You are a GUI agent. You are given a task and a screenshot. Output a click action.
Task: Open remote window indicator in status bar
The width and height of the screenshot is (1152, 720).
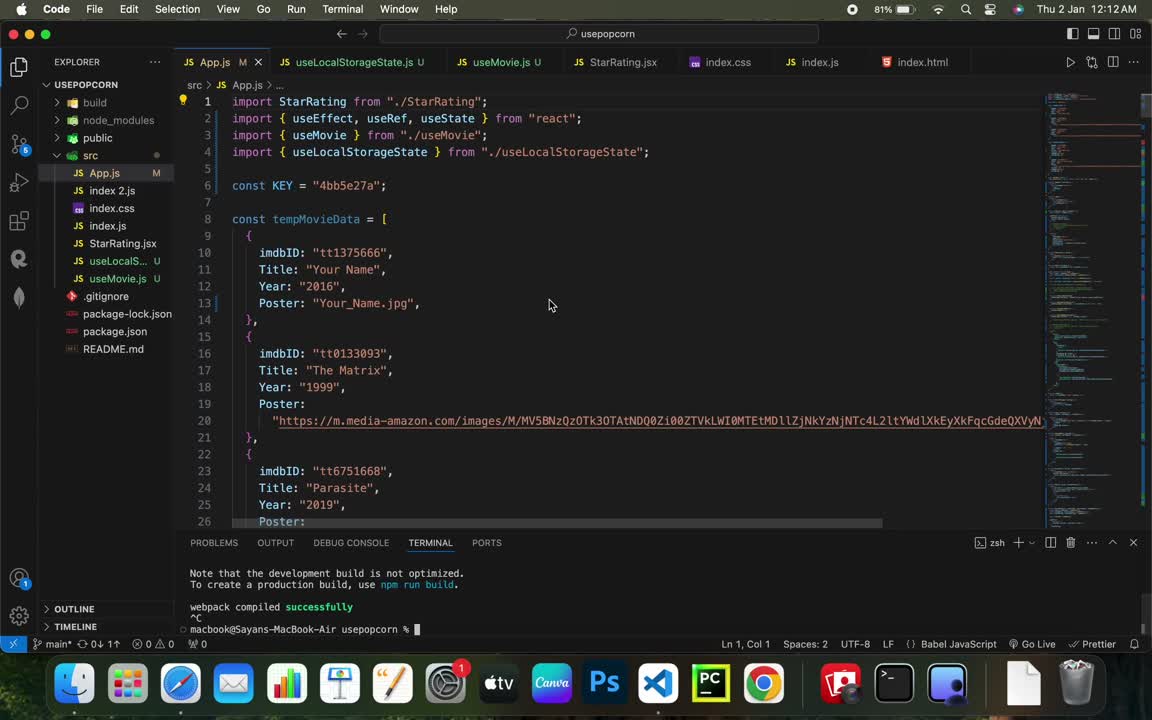[13, 644]
